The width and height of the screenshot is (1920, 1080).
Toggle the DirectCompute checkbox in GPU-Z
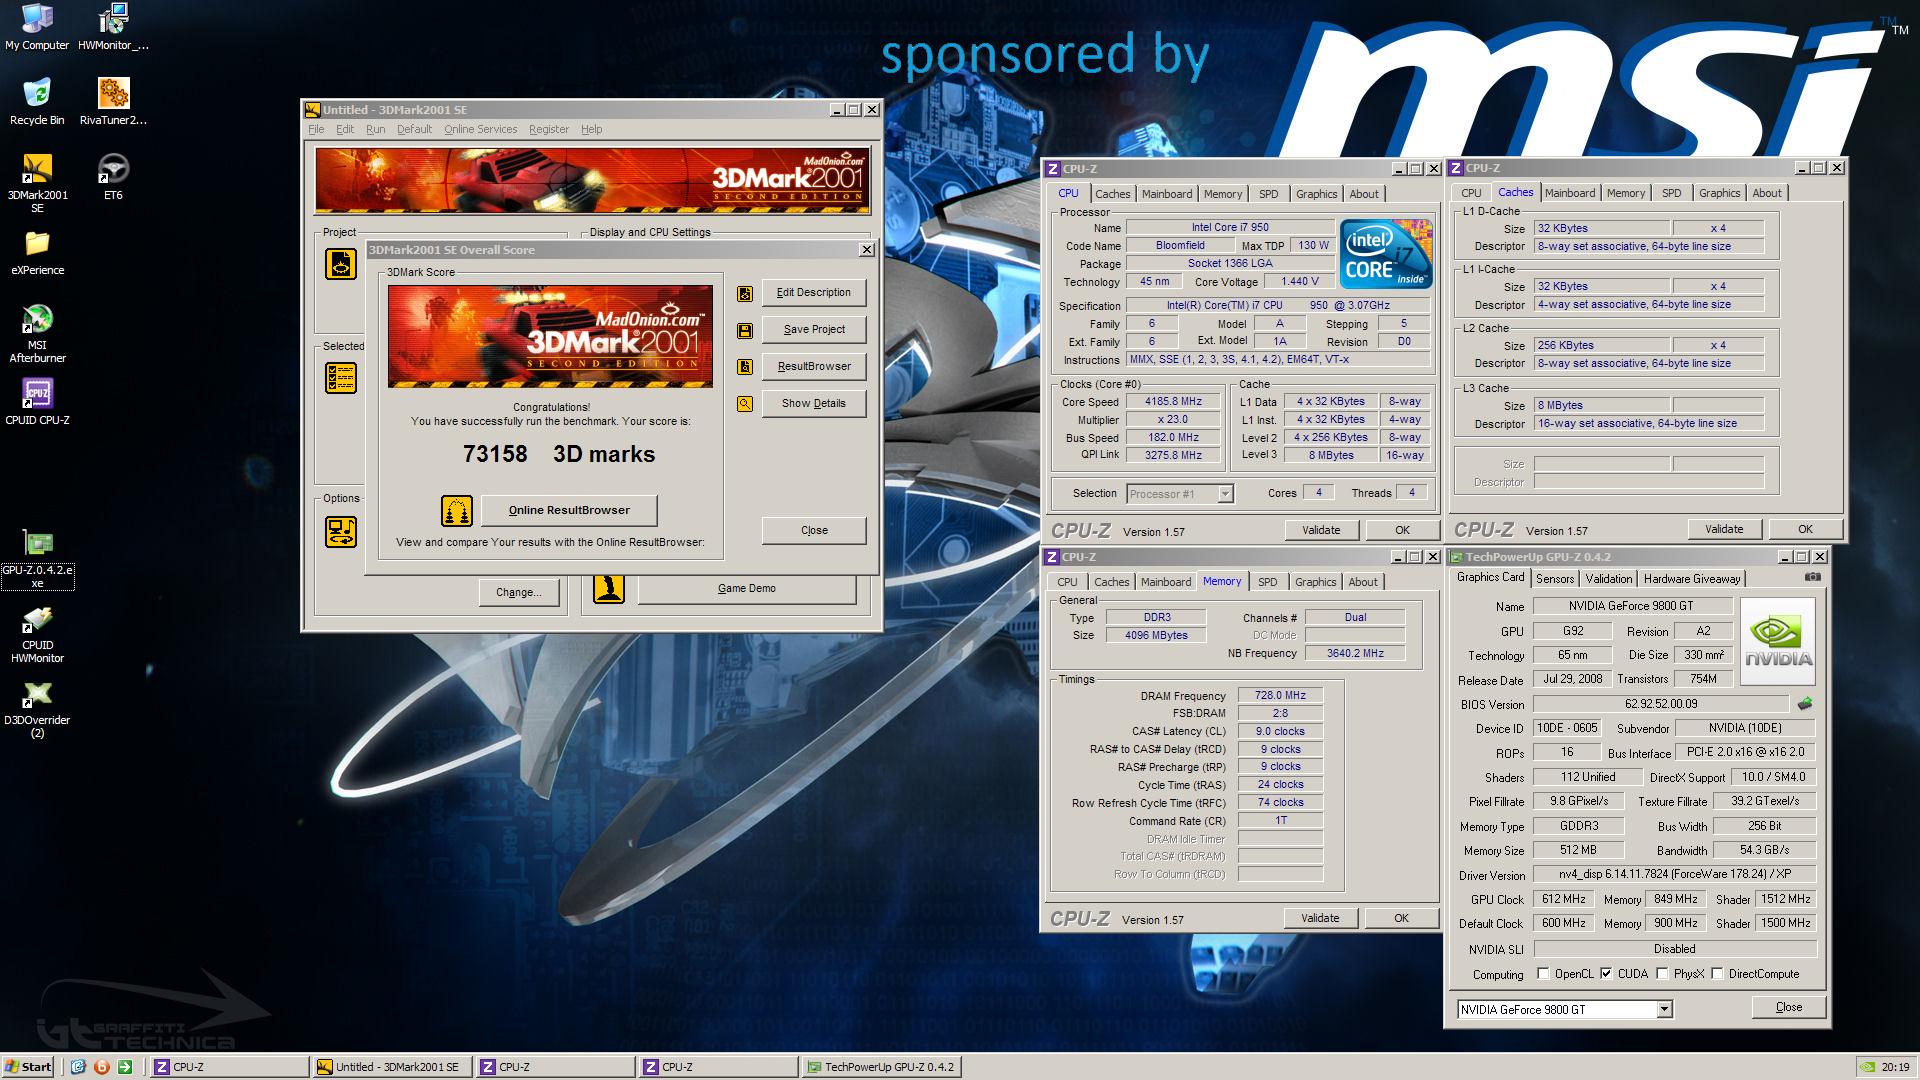point(1717,973)
